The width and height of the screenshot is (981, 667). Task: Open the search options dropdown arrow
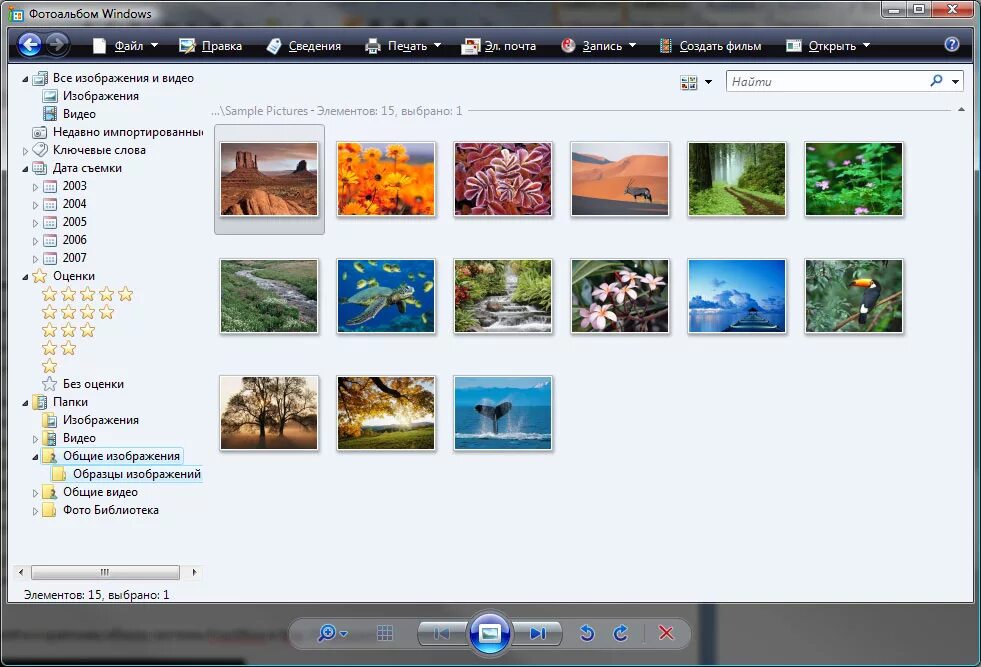click(955, 81)
